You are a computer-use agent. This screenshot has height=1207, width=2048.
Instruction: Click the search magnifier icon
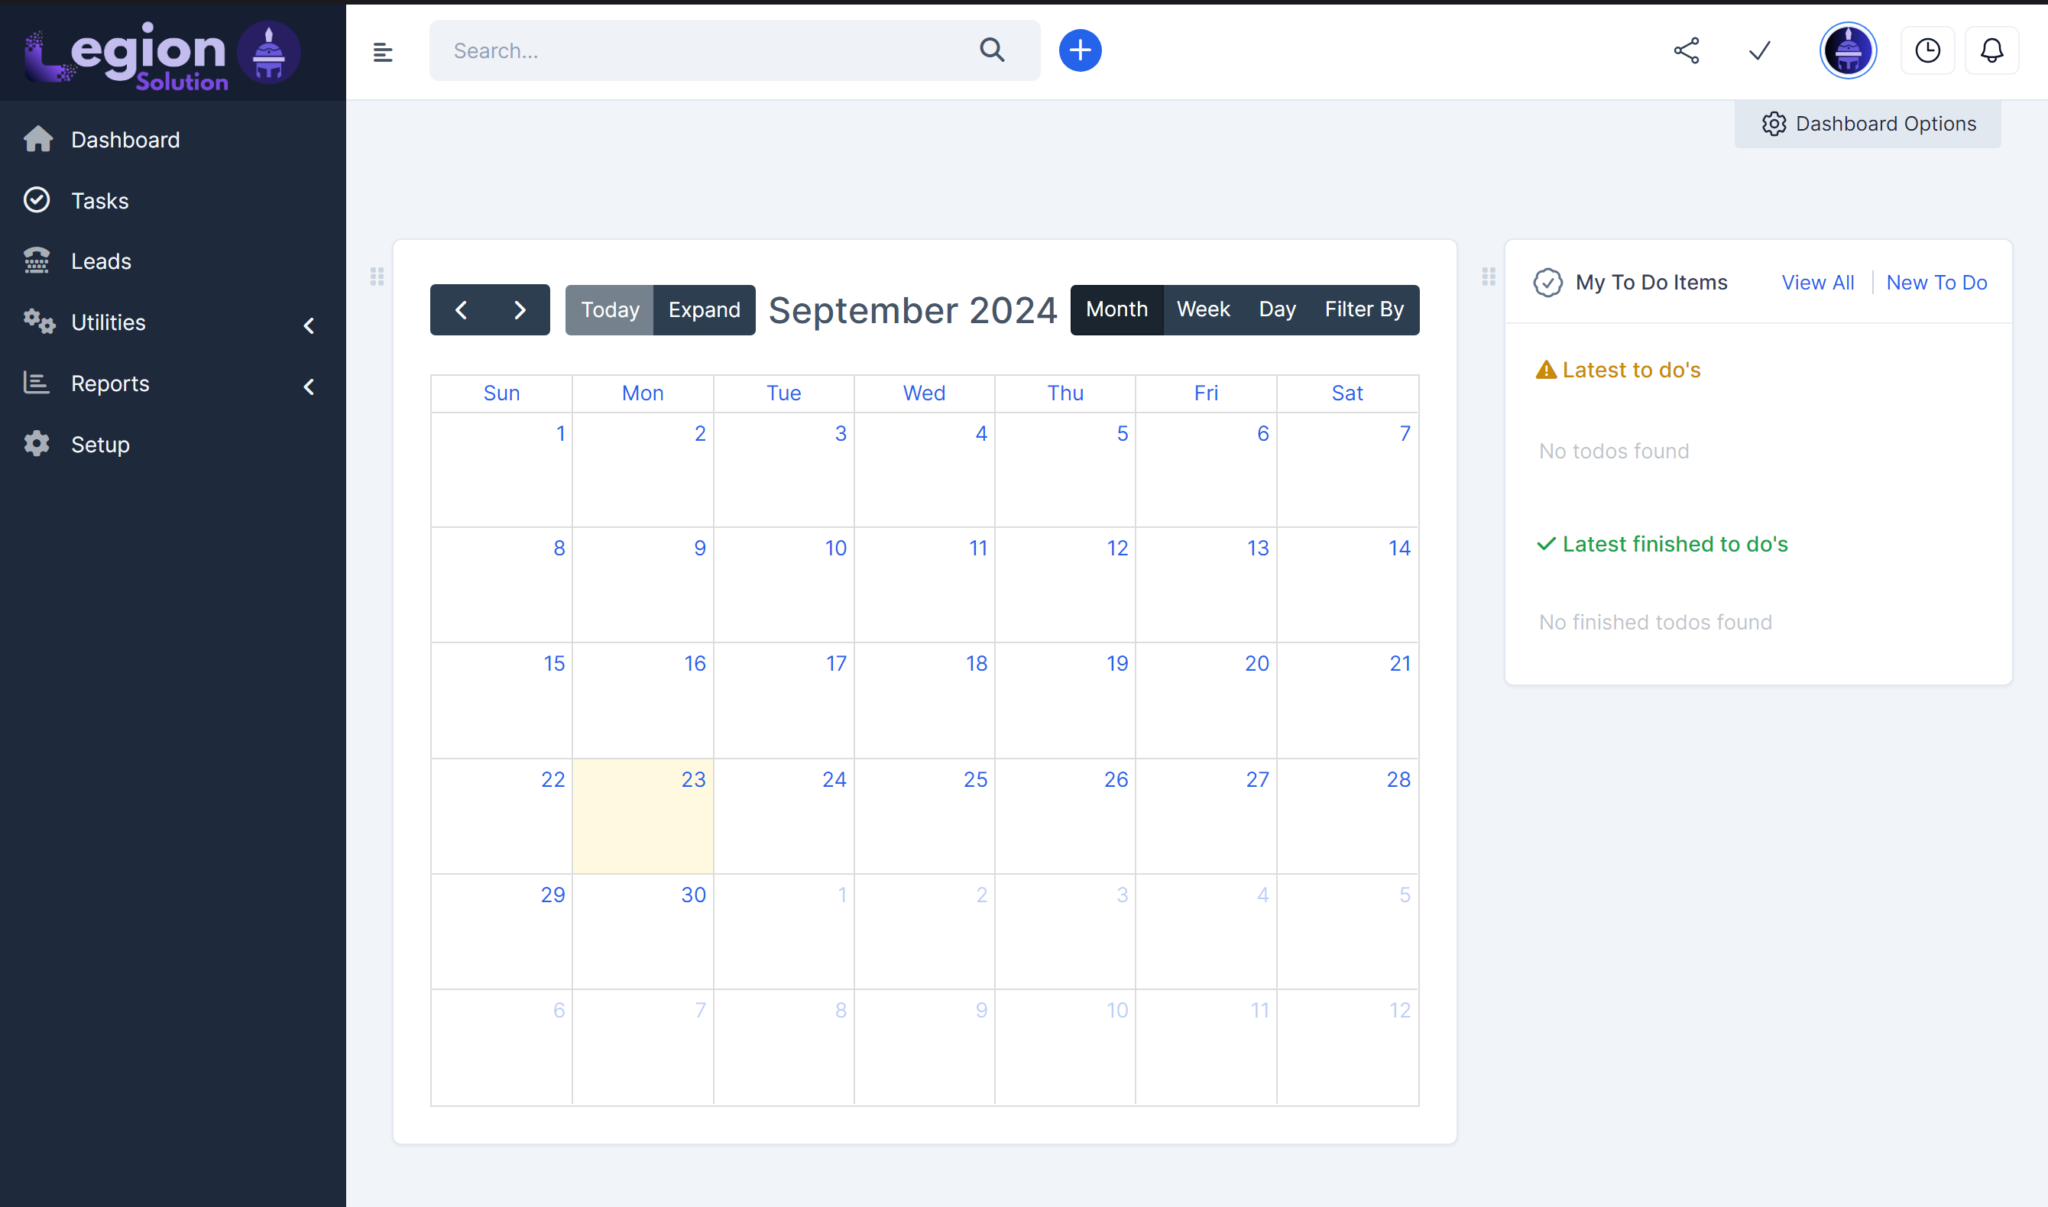click(x=991, y=50)
